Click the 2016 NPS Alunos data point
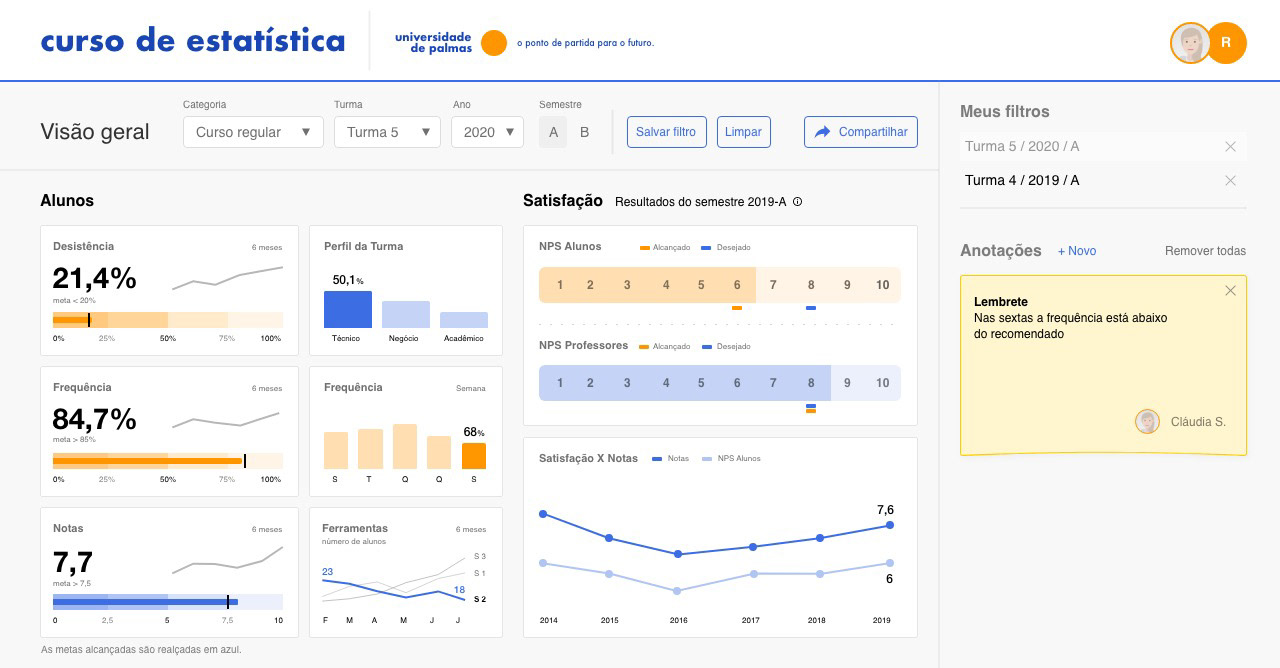Image resolution: width=1280 pixels, height=668 pixels. [x=678, y=591]
